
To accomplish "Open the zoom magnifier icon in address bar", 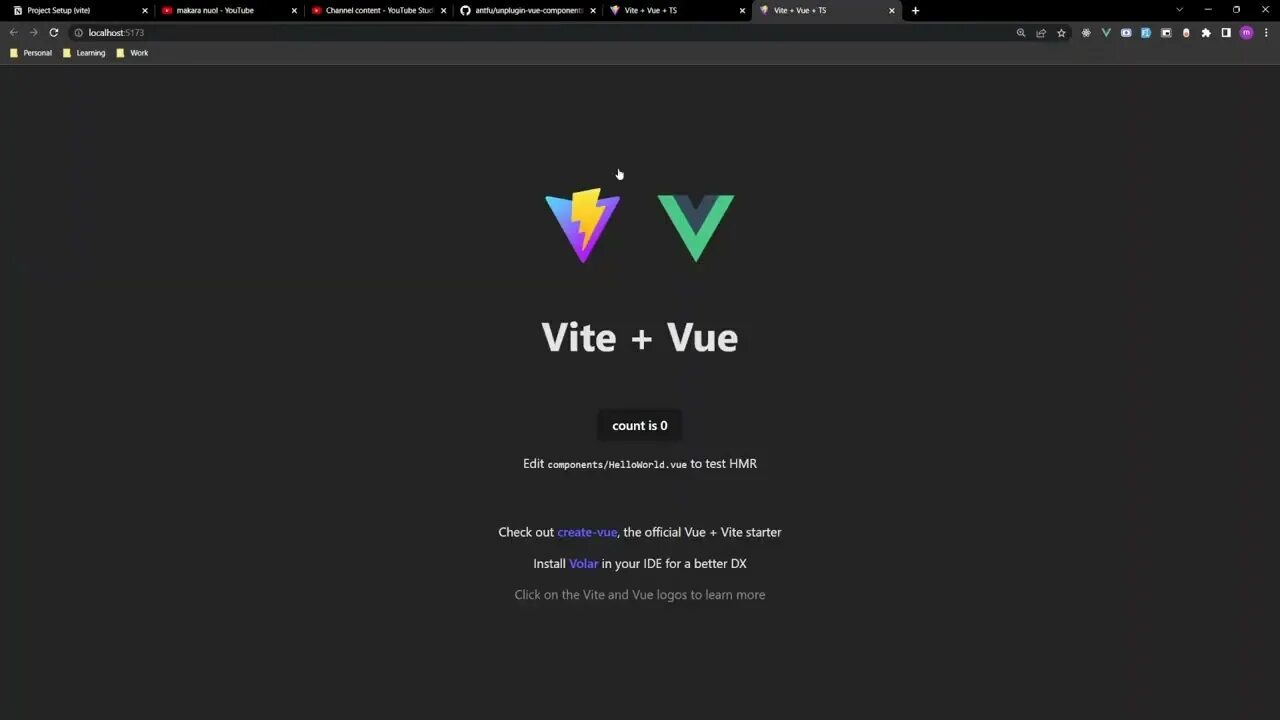I will click(1021, 33).
